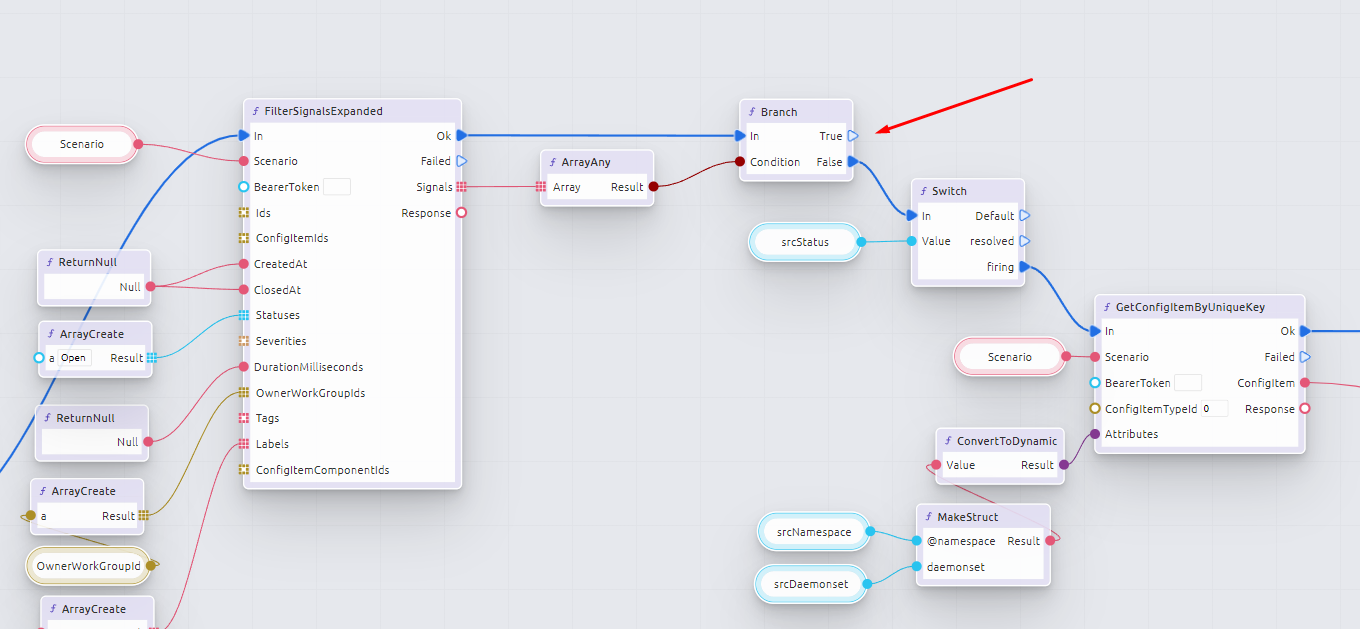1360x629 pixels.
Task: Select the OwnerWorkGroupId variable node
Action: tap(88, 566)
